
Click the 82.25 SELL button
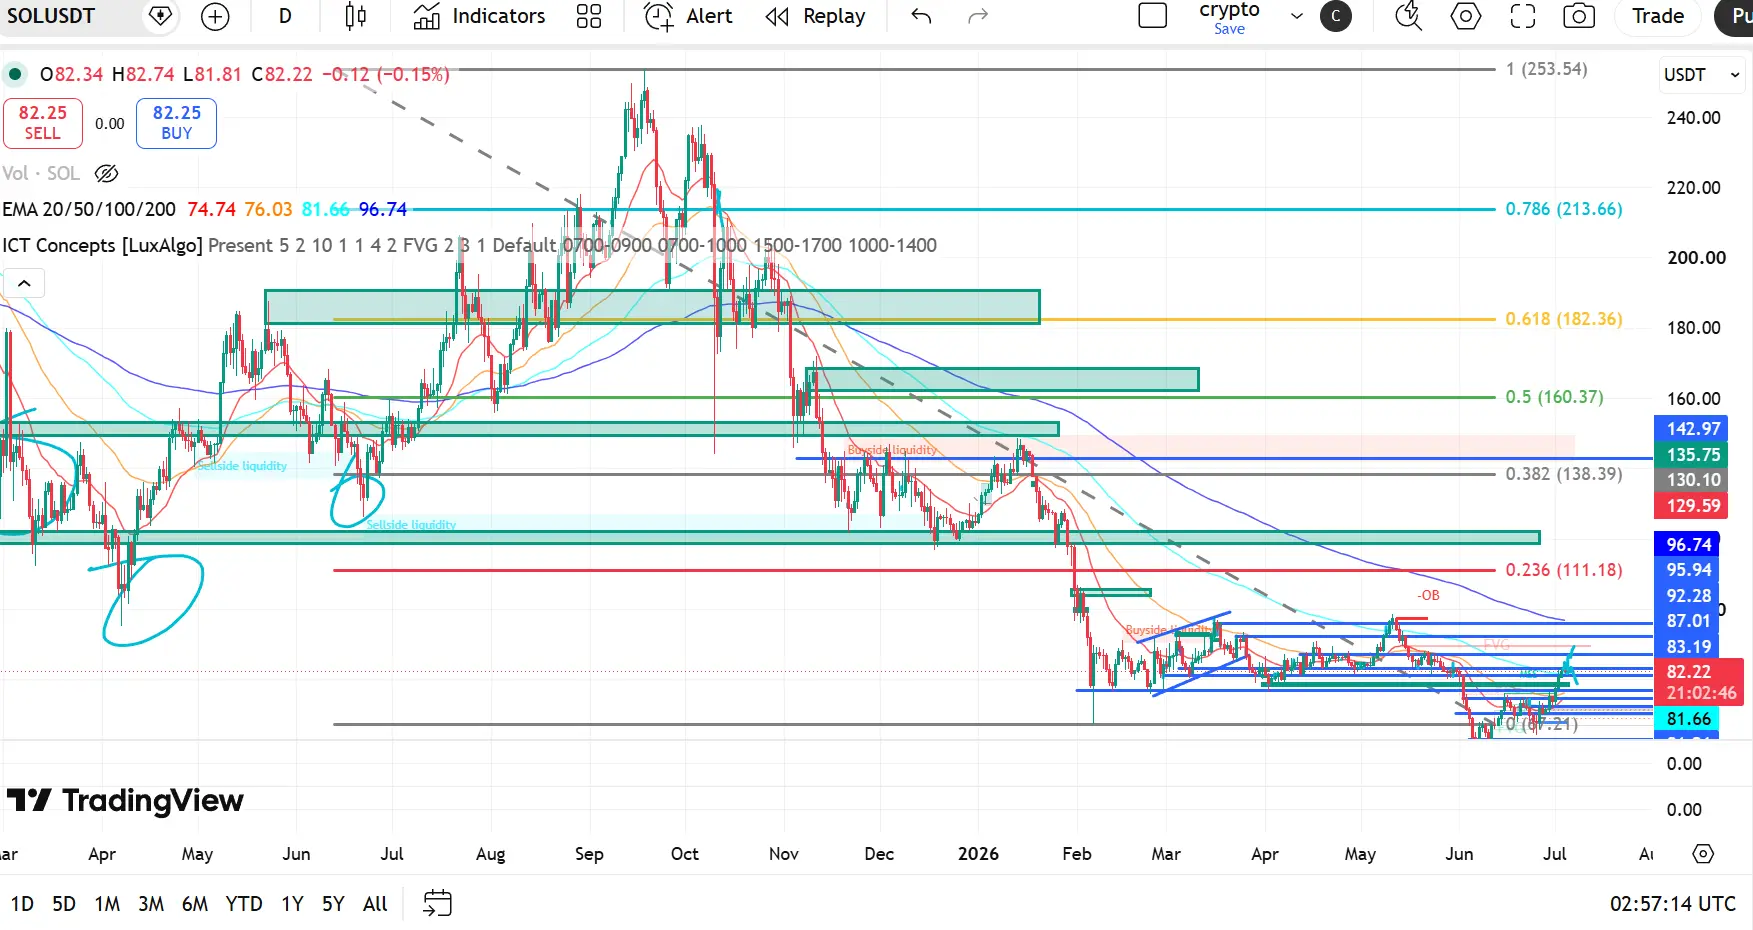[x=43, y=123]
